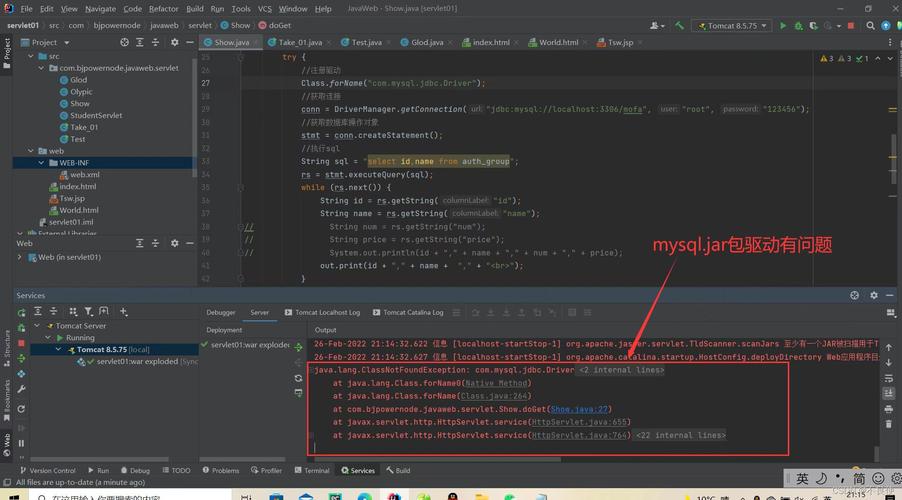
Task: Clear All trash icon beside console
Action: click(x=889, y=424)
